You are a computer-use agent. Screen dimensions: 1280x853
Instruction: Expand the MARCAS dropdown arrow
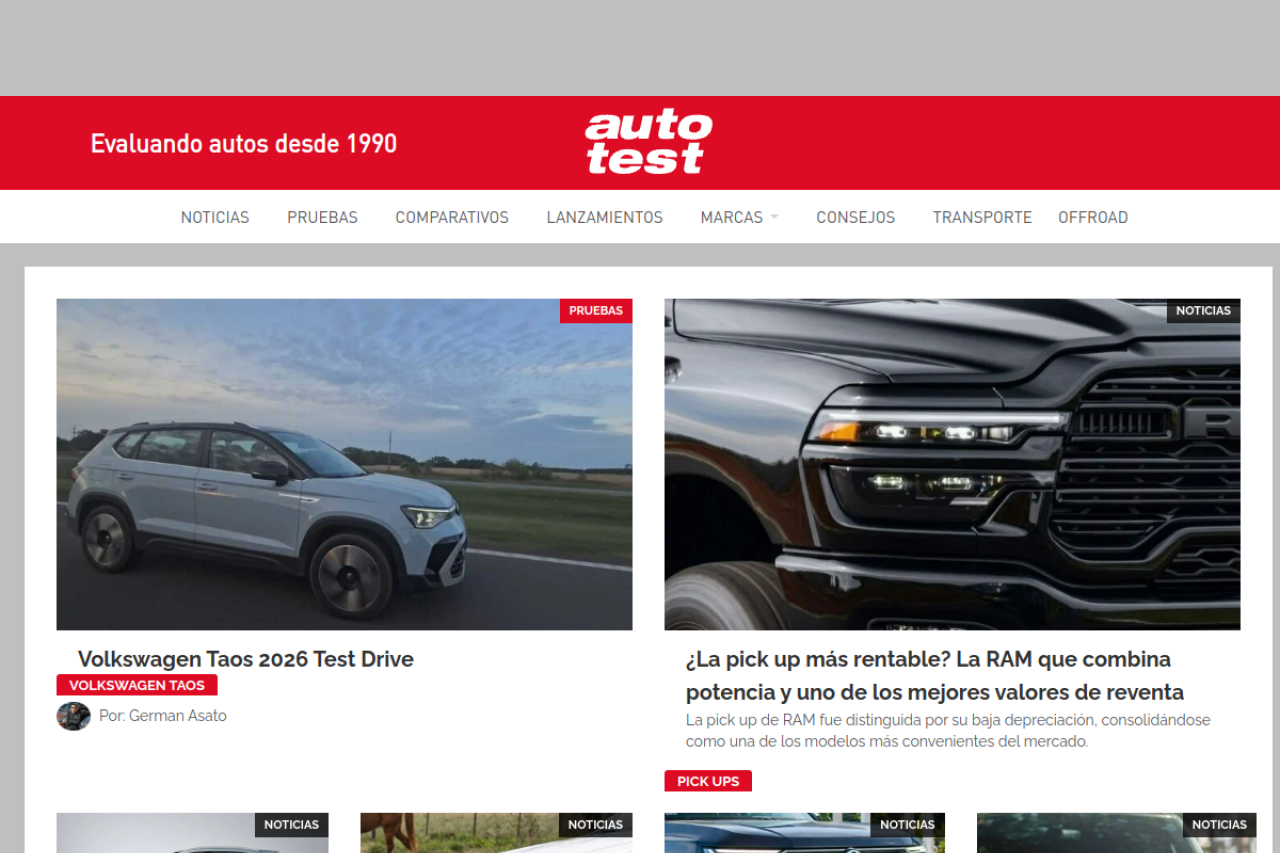[x=774, y=217]
